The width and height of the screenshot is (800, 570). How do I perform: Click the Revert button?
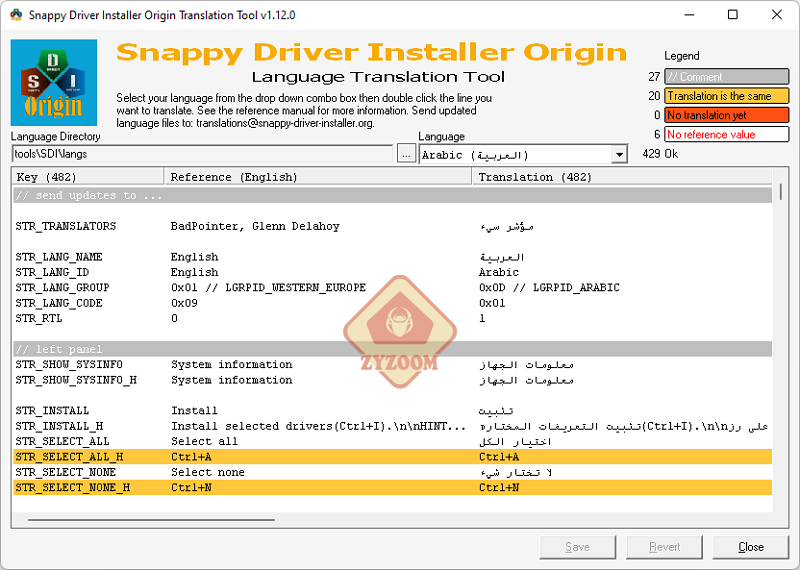[664, 547]
